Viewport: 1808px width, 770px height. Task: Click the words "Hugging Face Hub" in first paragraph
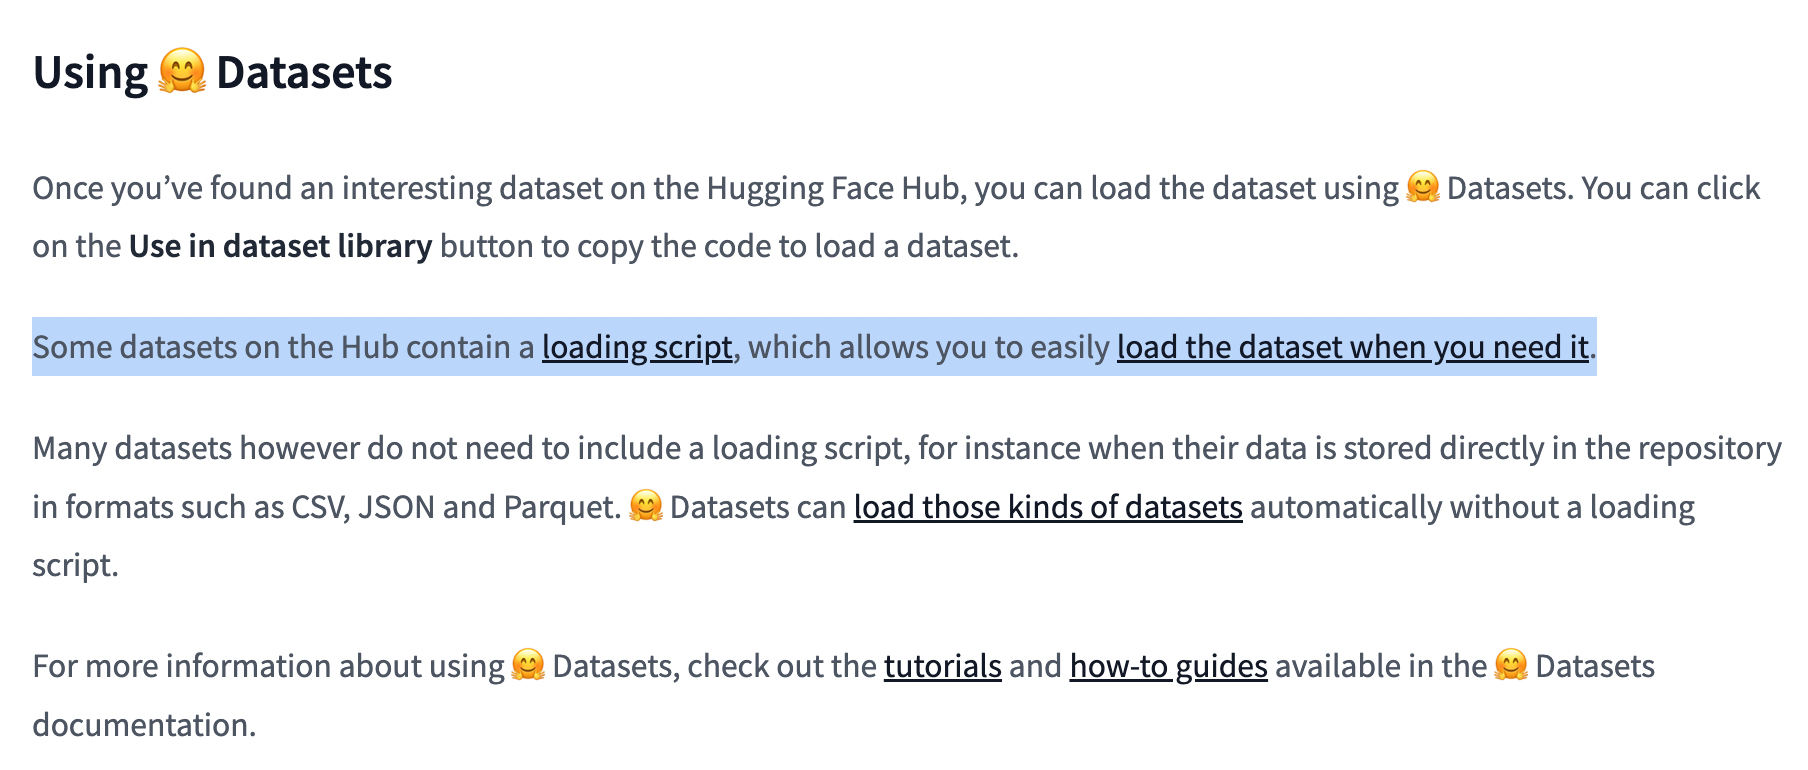tap(836, 188)
